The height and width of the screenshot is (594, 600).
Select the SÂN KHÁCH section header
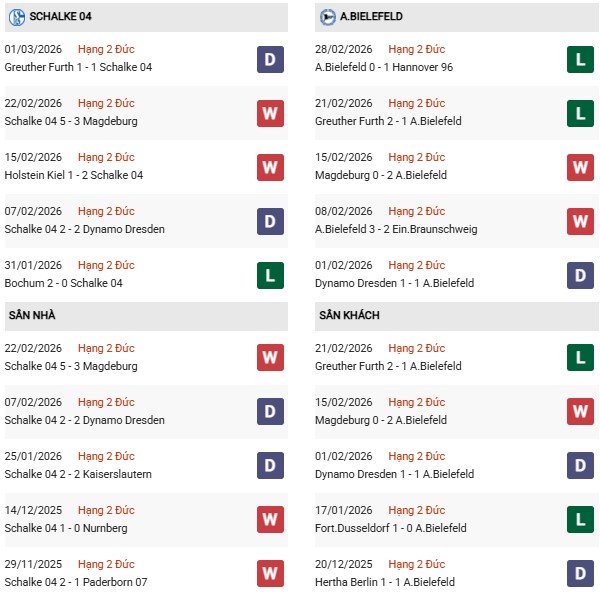(348, 315)
